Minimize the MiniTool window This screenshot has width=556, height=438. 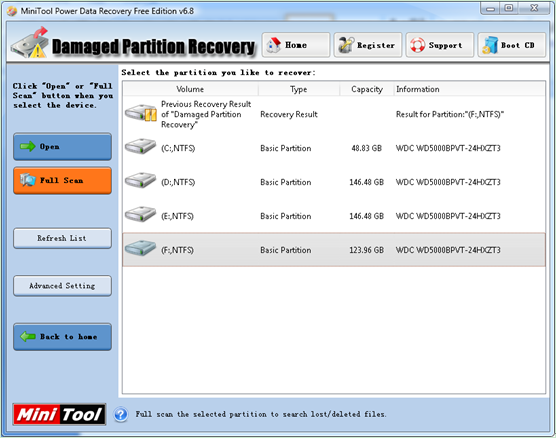(490, 8)
